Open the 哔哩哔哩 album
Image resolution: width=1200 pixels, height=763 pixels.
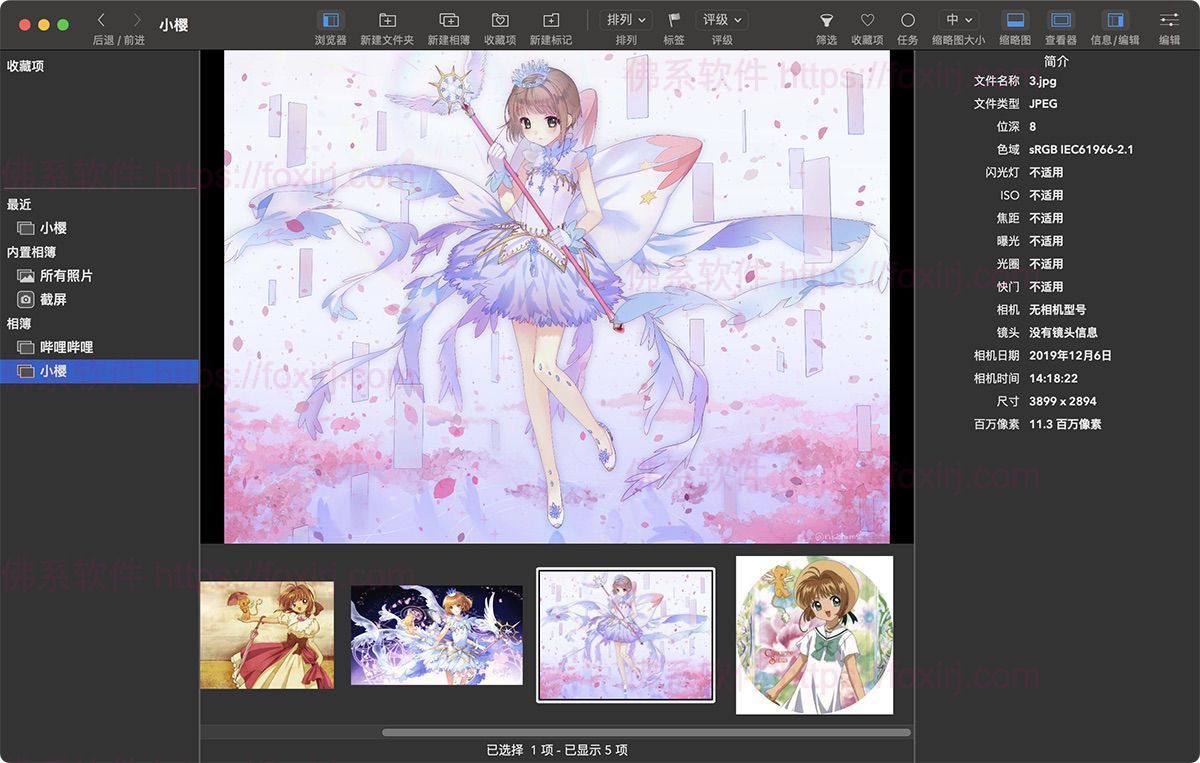[x=65, y=347]
